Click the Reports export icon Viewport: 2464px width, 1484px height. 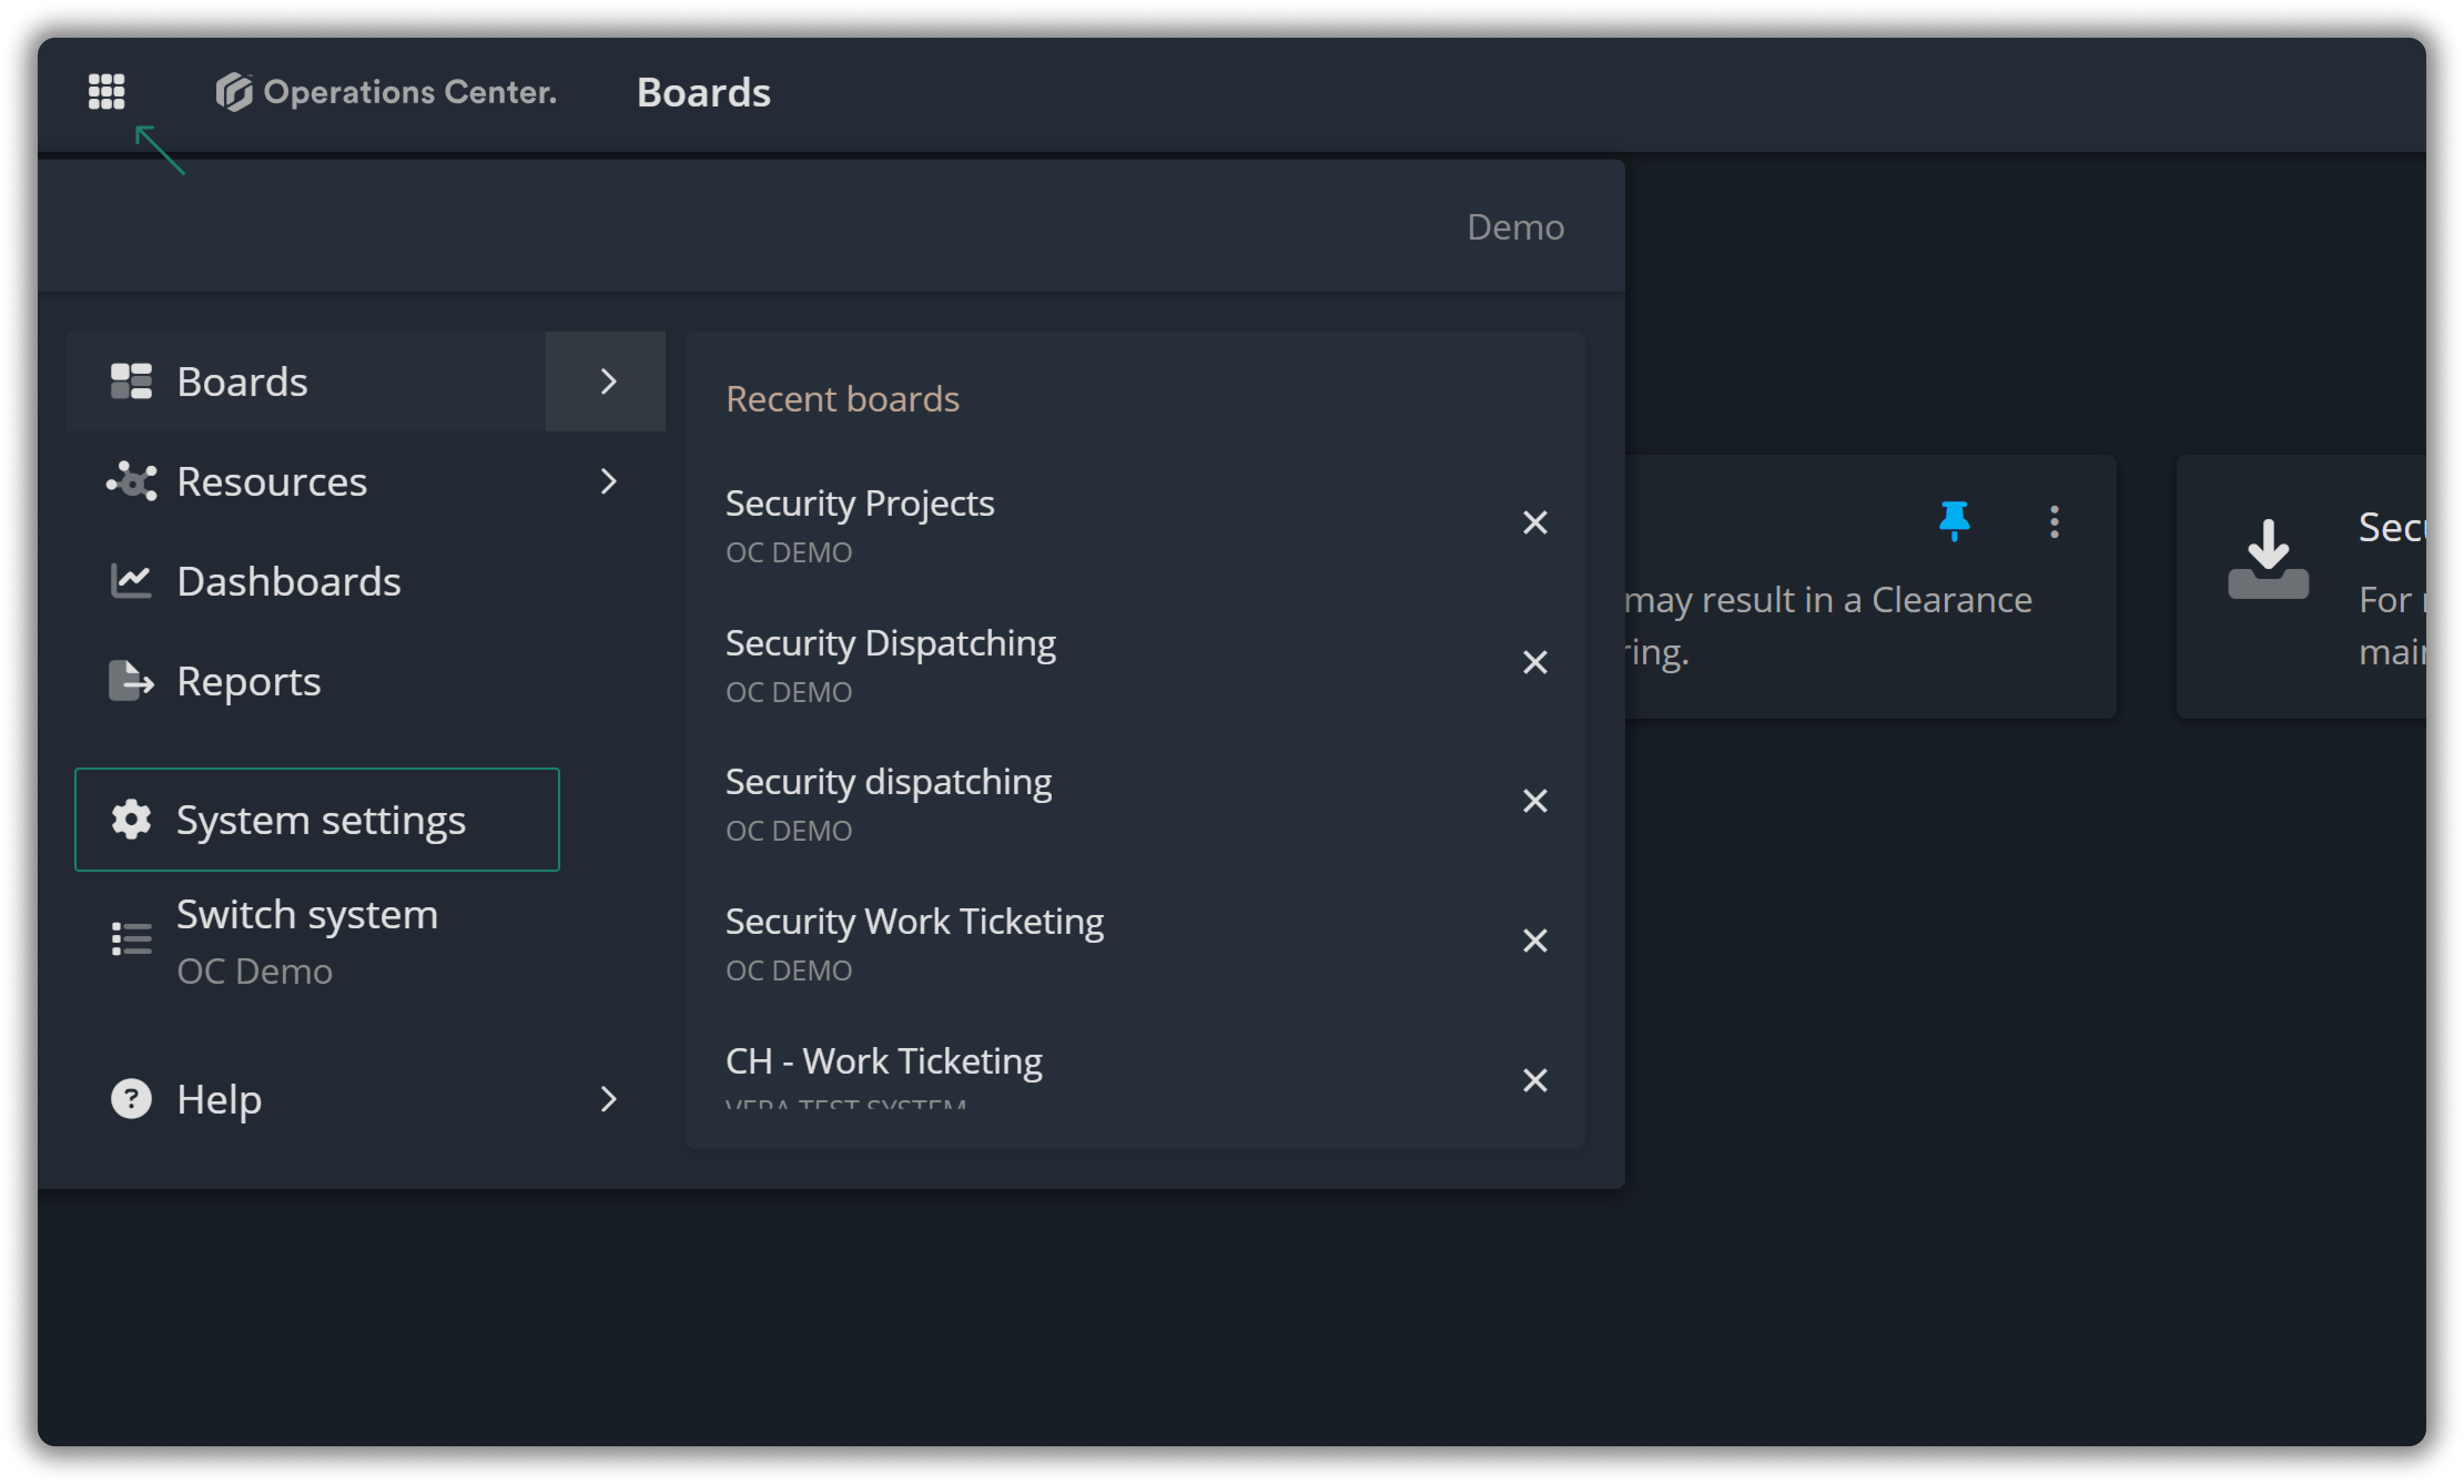pyautogui.click(x=131, y=681)
